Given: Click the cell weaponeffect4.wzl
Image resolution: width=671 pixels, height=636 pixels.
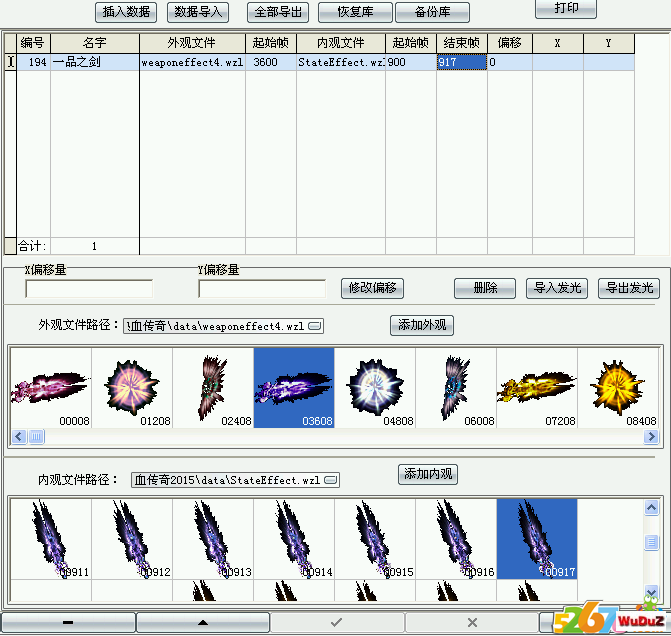Looking at the screenshot, I should [x=192, y=62].
